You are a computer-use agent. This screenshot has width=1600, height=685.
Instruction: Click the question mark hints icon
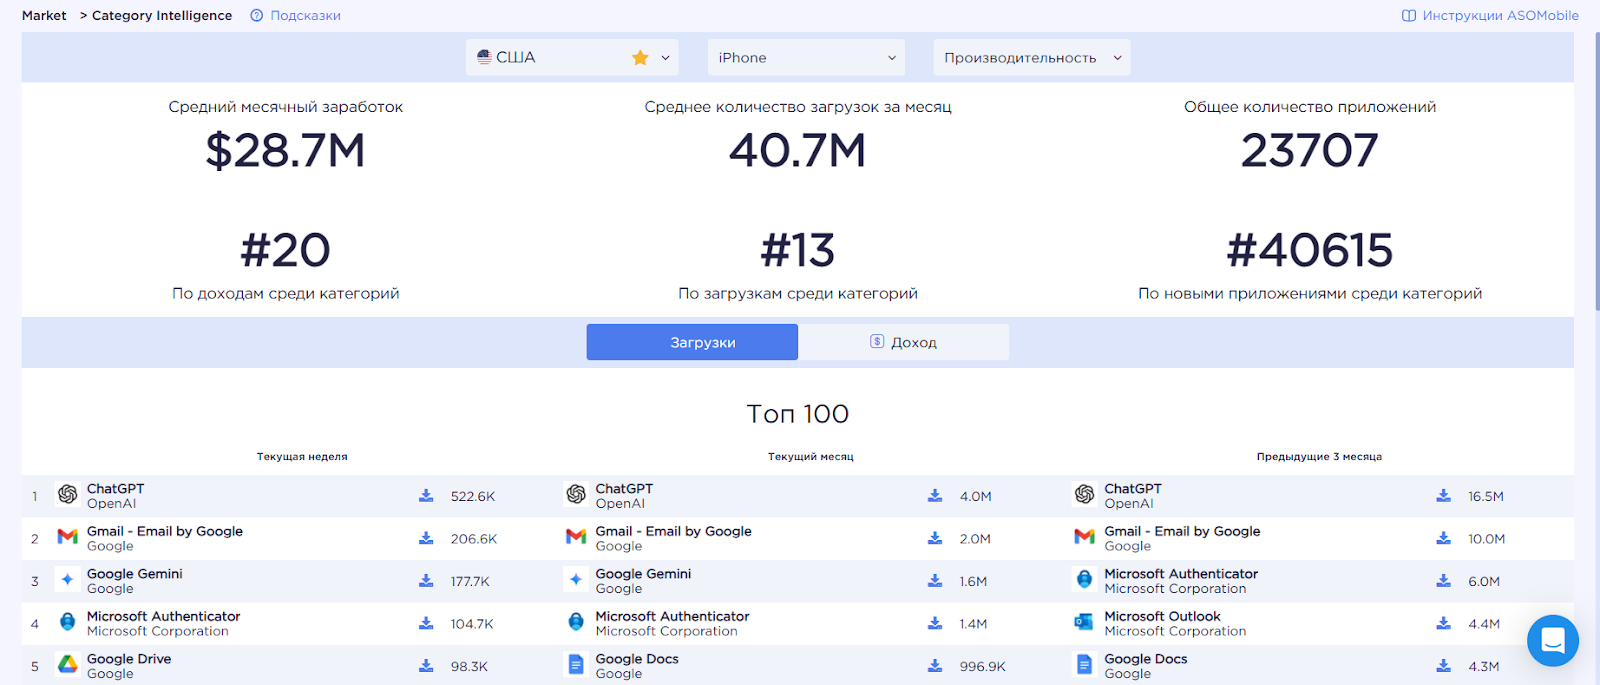(257, 16)
